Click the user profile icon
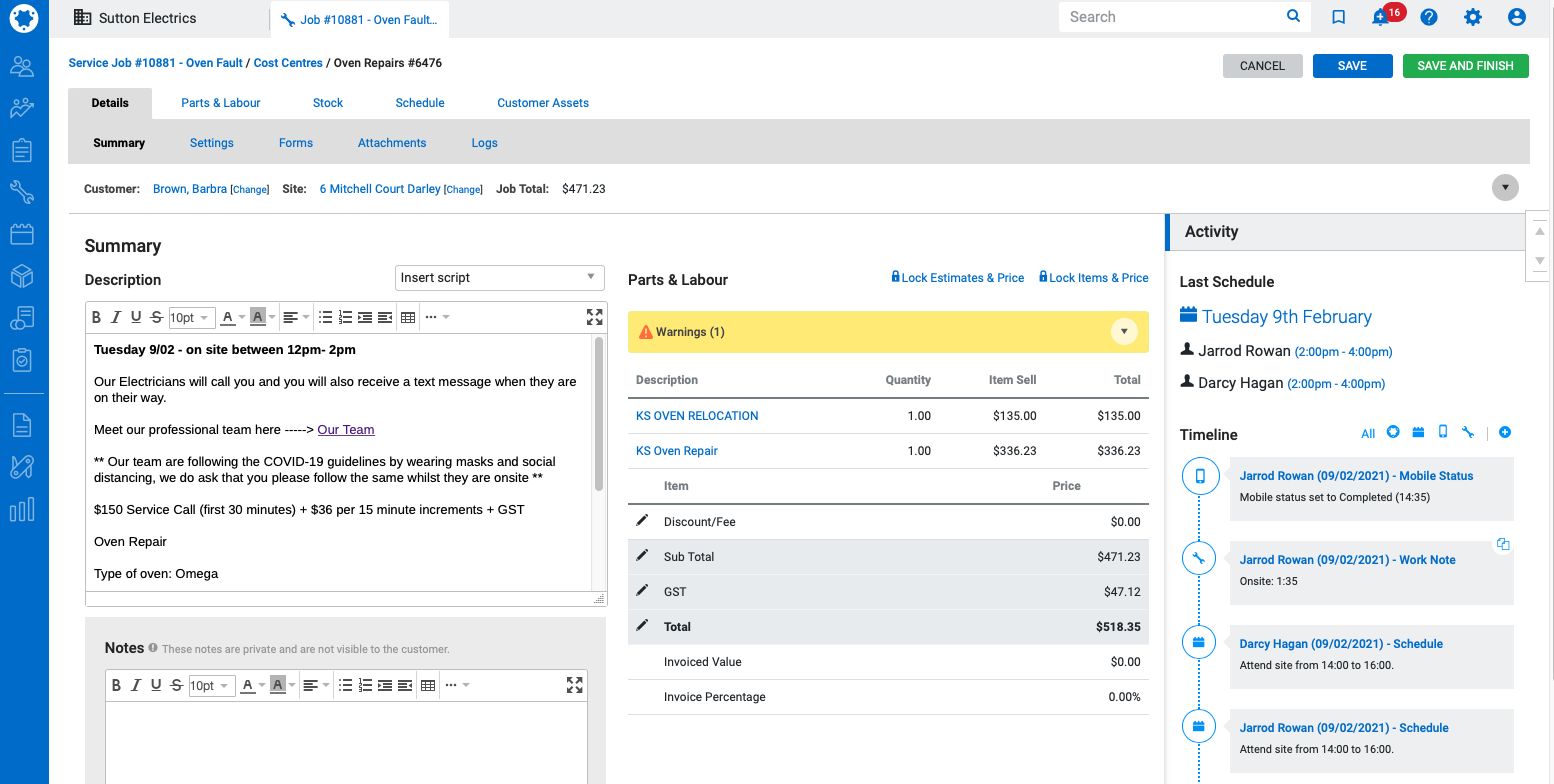1554x784 pixels. [x=1516, y=17]
